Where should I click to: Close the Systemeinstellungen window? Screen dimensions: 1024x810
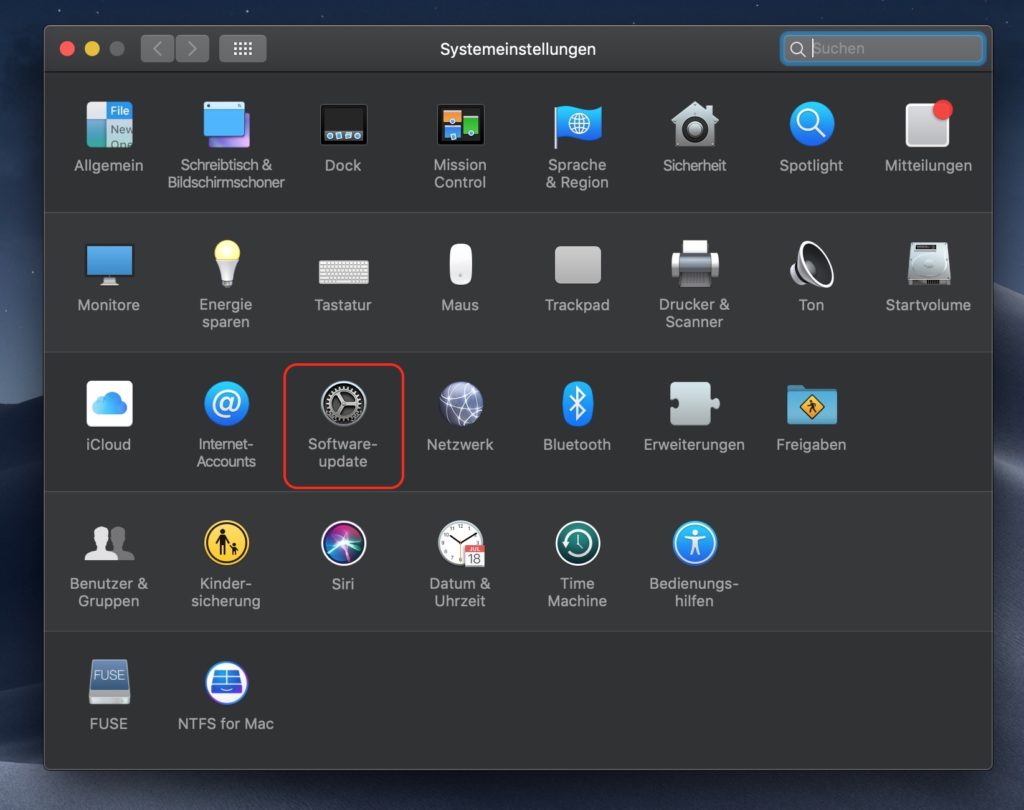pos(67,49)
